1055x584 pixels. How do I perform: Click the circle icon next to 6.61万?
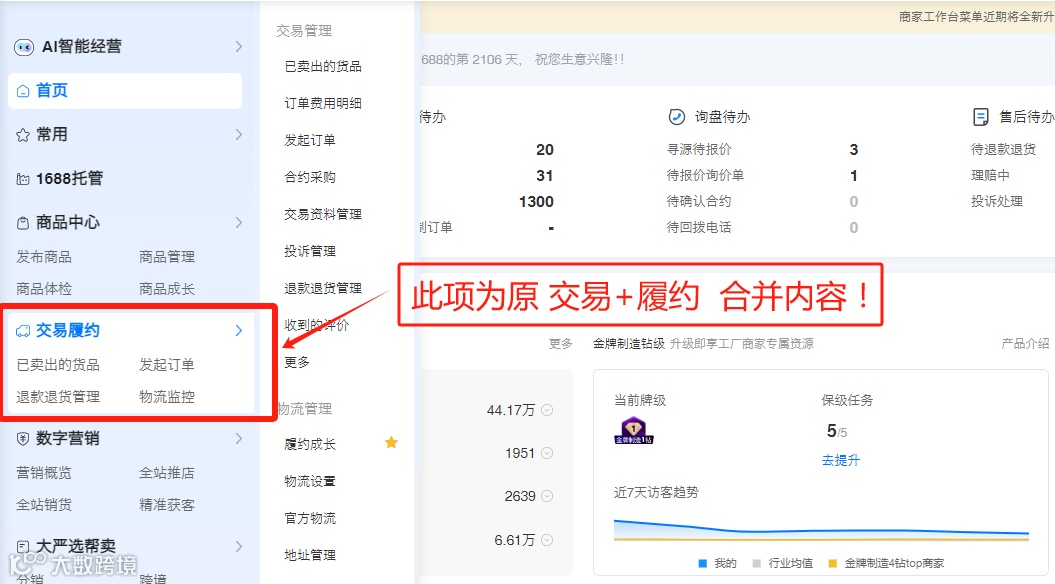[547, 540]
